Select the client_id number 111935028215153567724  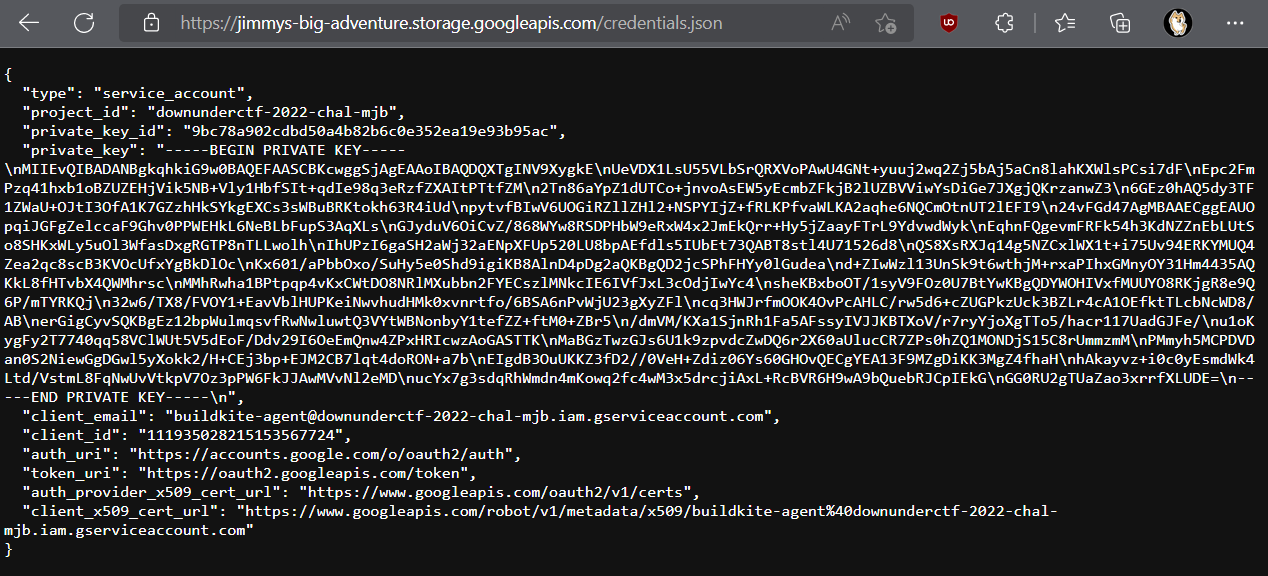(x=241, y=435)
